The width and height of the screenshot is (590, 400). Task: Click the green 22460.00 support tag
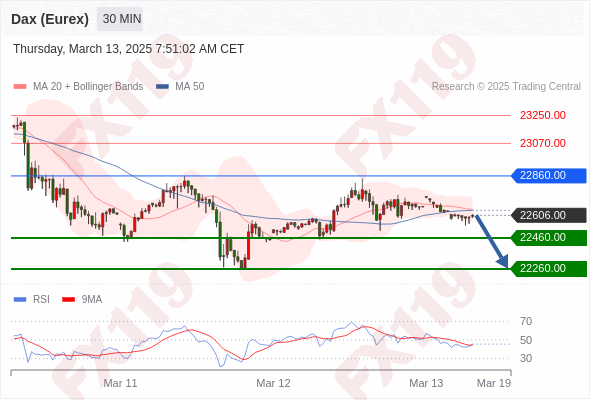click(549, 238)
